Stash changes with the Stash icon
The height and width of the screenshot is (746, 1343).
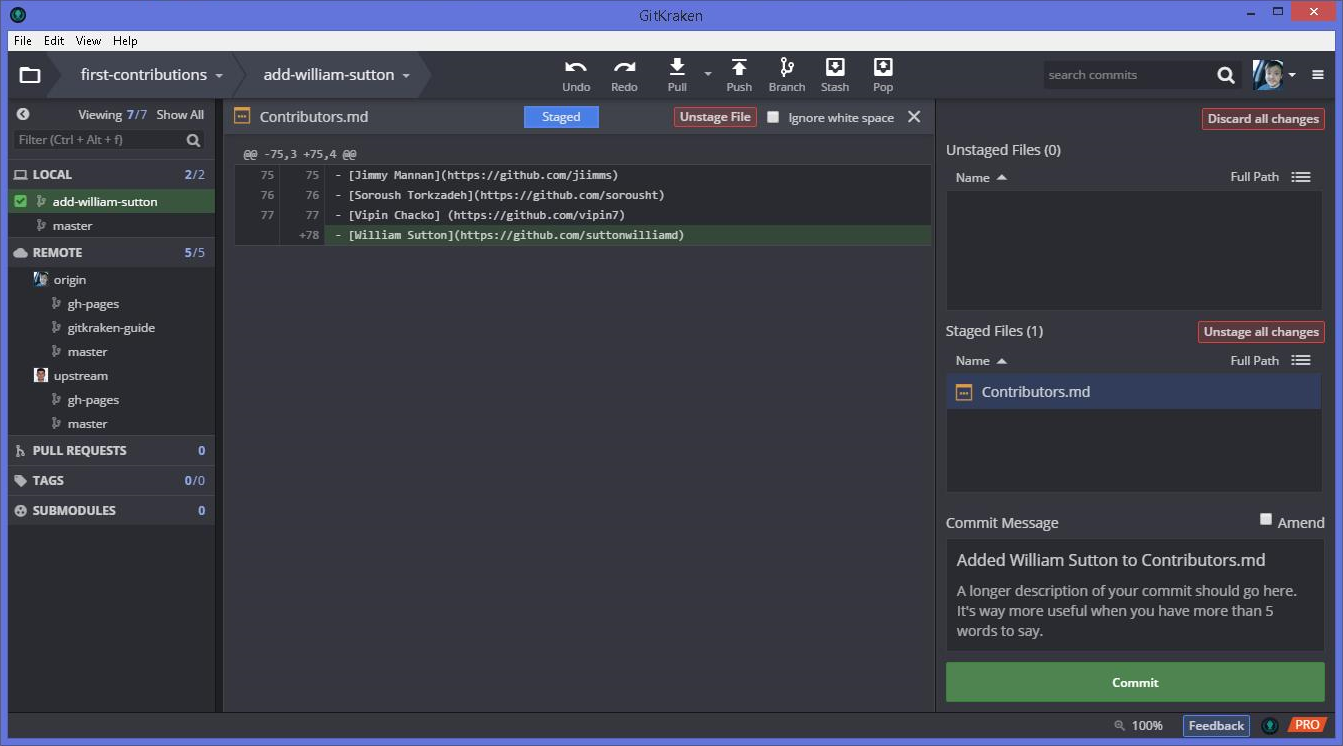835,67
